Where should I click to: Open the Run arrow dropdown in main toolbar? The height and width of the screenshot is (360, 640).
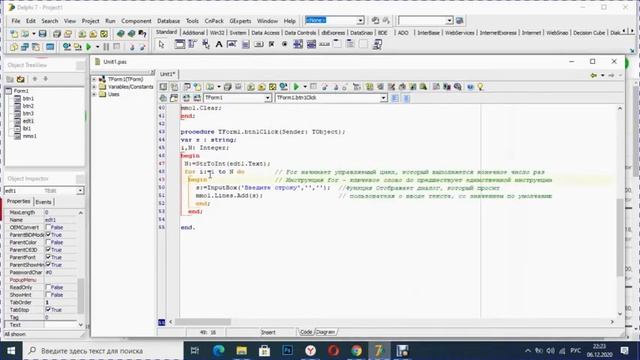(97, 47)
